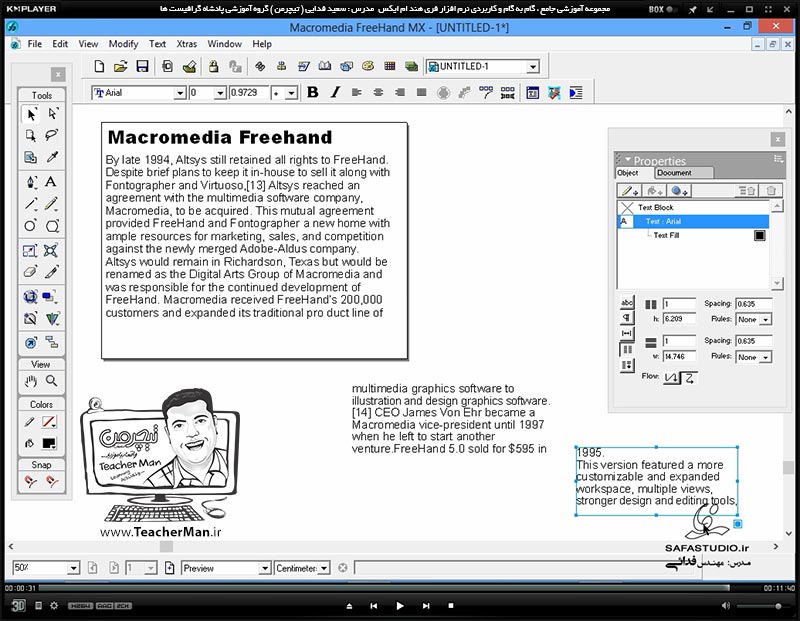
Task: Click the column Spacing field 0.635
Action: [x=754, y=304]
